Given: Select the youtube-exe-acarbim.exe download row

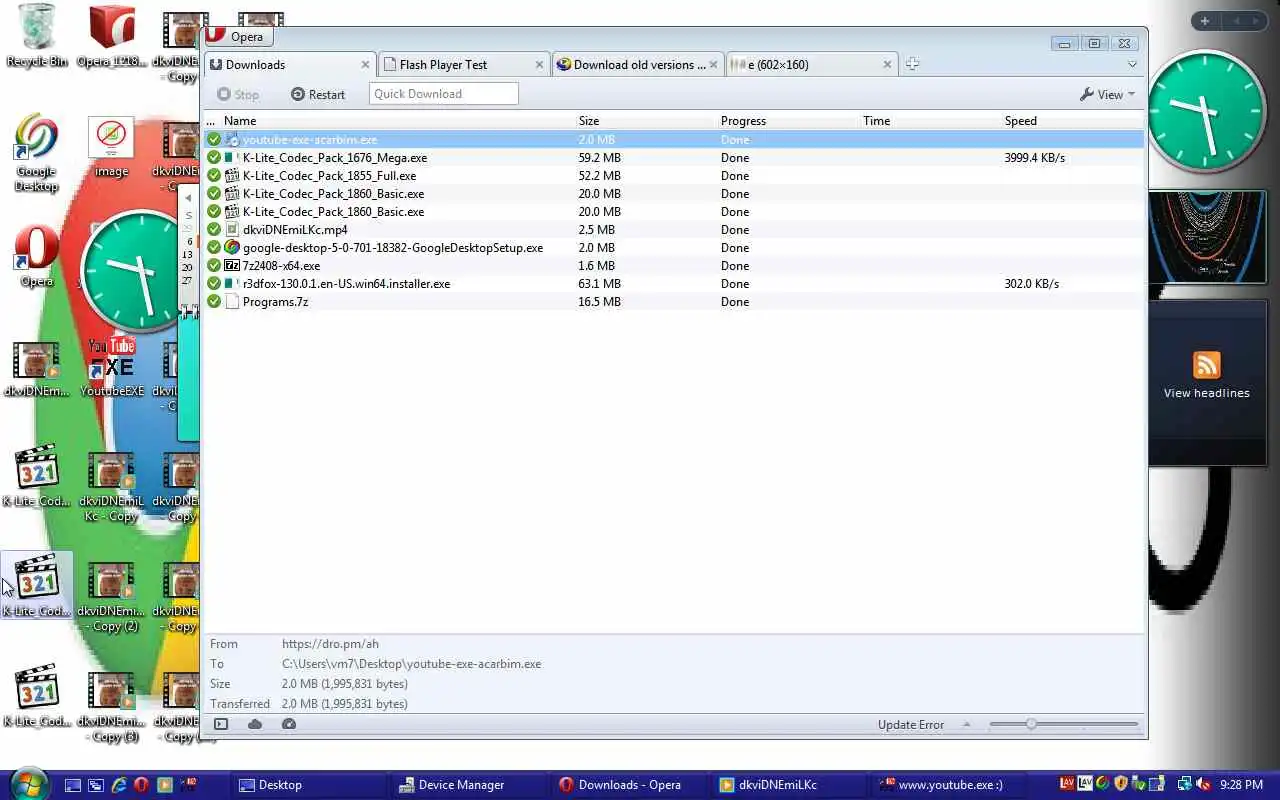Looking at the screenshot, I should coord(674,140).
